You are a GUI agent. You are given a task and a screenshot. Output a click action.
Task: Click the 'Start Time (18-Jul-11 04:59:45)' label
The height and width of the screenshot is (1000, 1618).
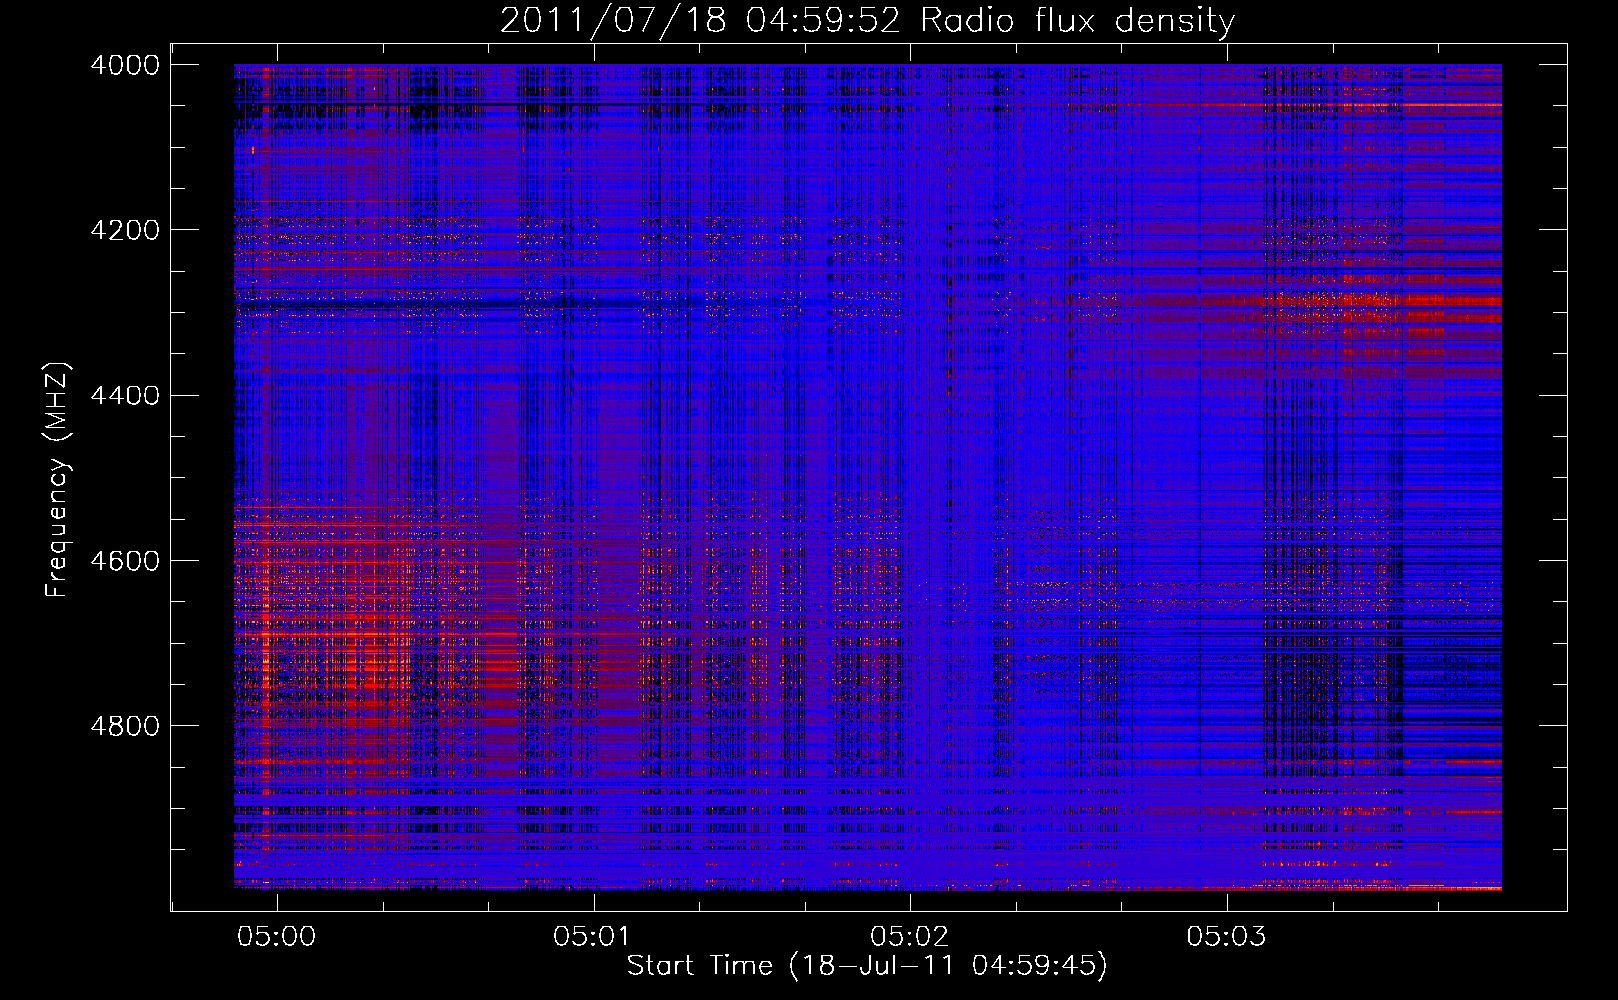tap(867, 966)
